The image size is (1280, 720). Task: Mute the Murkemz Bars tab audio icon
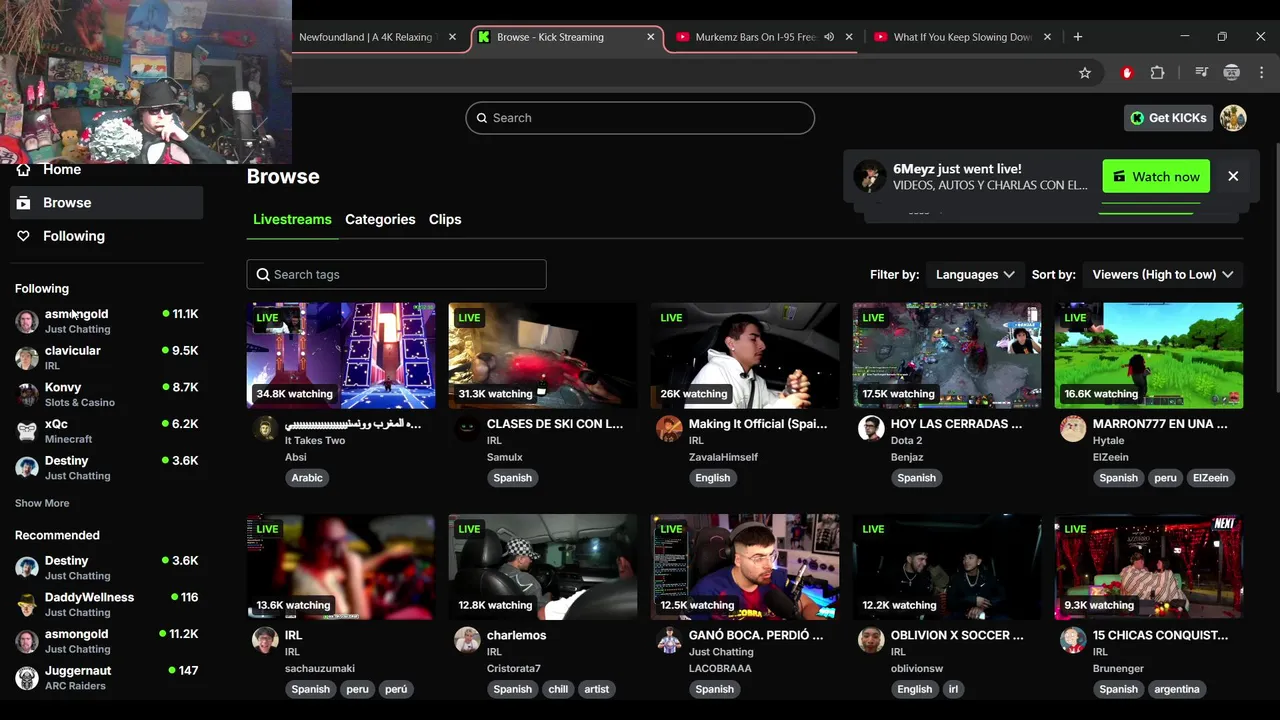coord(829,37)
